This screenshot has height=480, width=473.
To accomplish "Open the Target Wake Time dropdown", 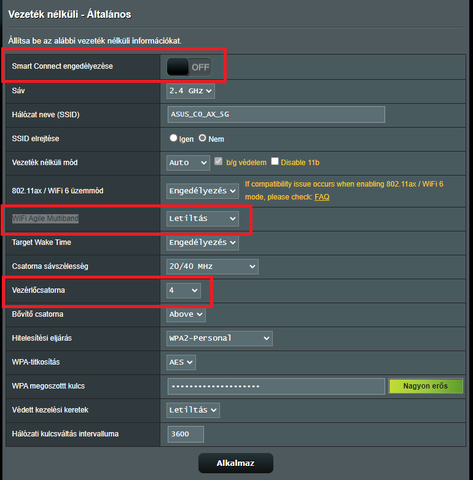I will pos(202,242).
